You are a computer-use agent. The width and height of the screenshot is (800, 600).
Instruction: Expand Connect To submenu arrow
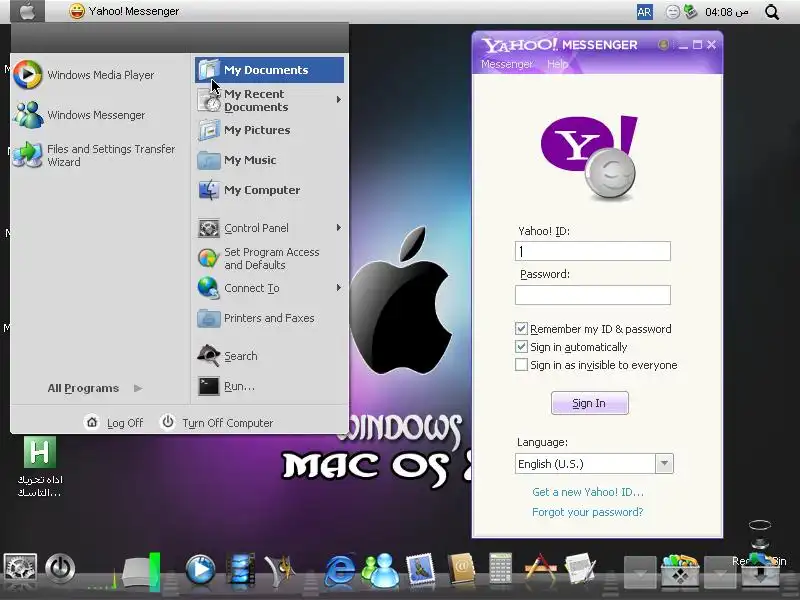(x=338, y=288)
